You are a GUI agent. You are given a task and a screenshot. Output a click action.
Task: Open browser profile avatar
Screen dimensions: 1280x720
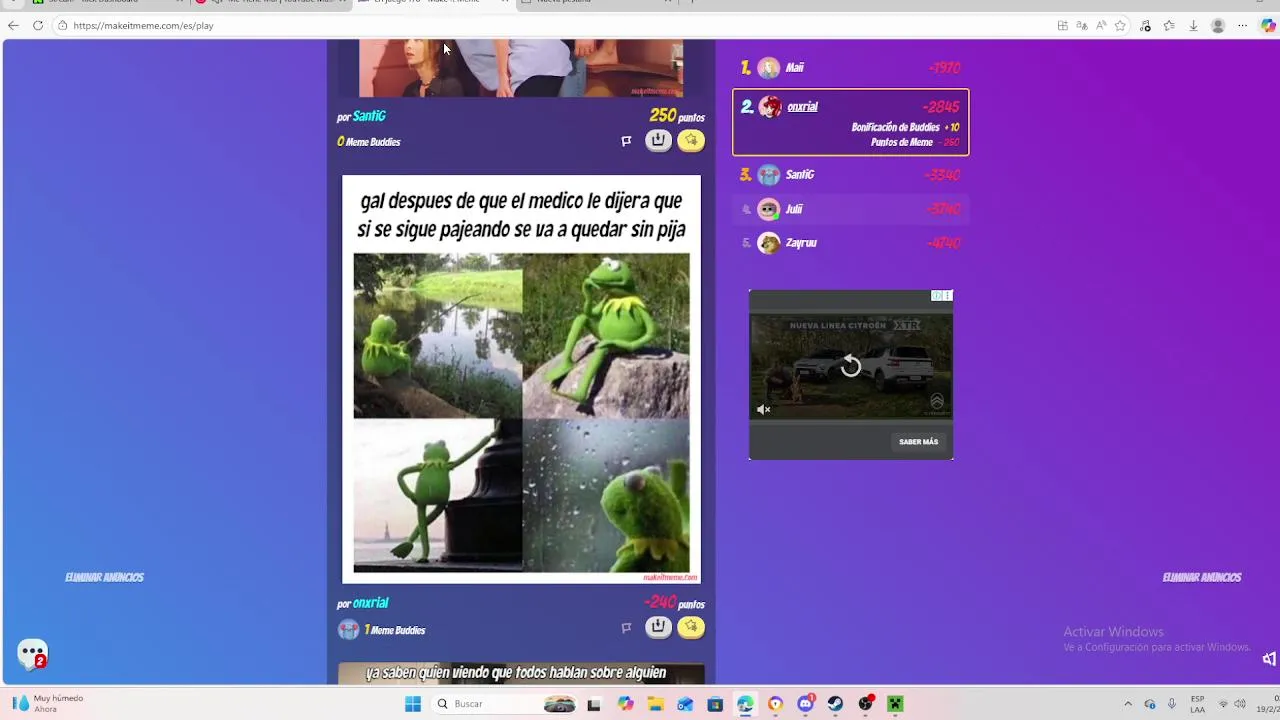(x=1218, y=26)
